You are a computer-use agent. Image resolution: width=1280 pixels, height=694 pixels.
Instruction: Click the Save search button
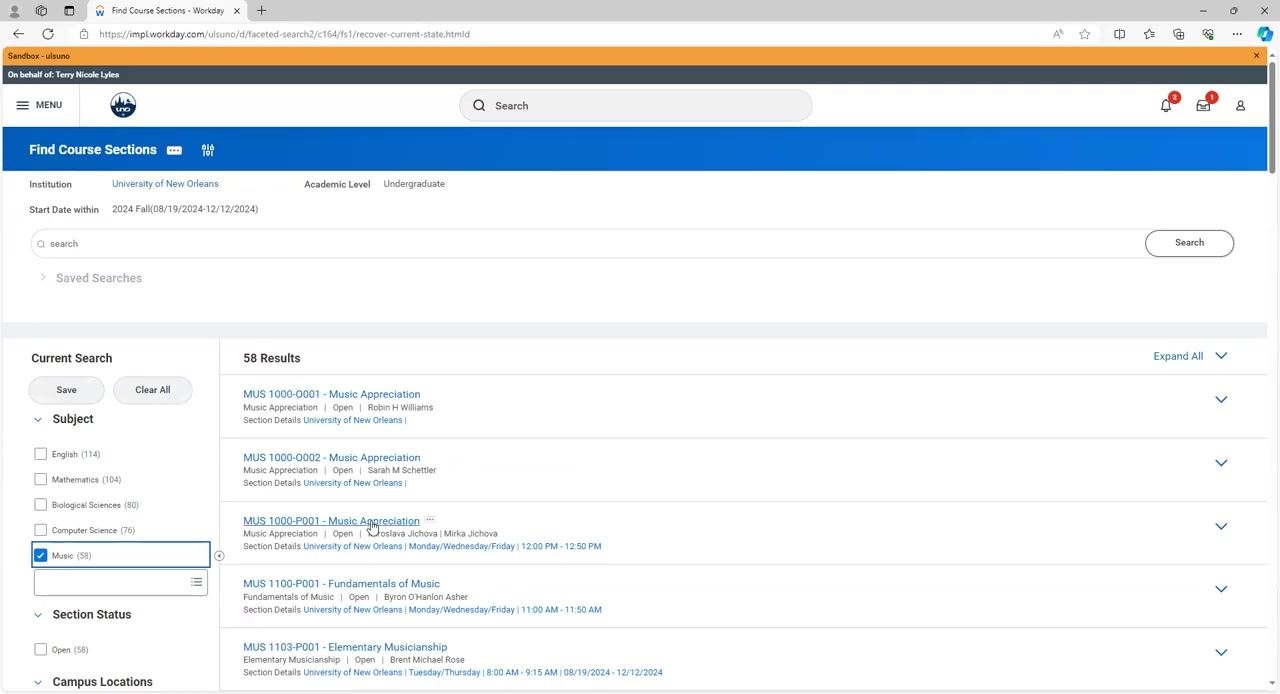point(66,390)
